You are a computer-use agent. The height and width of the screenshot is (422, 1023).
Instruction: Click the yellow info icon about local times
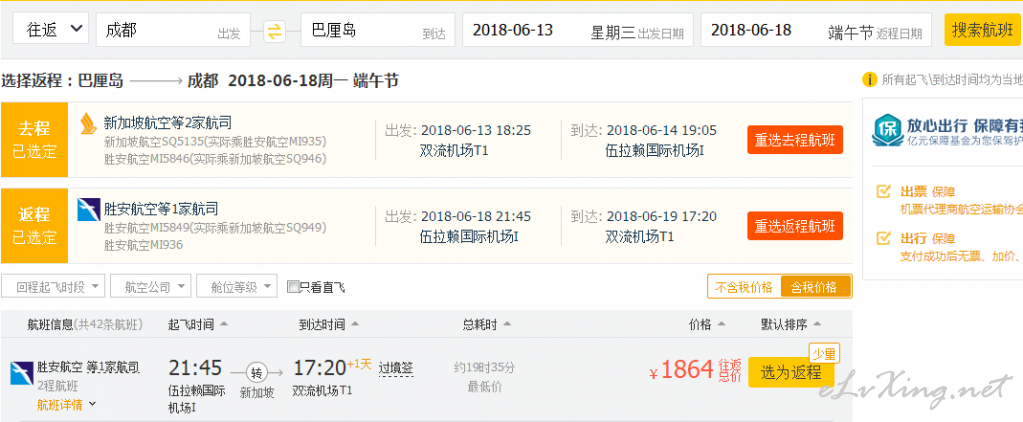(x=869, y=80)
